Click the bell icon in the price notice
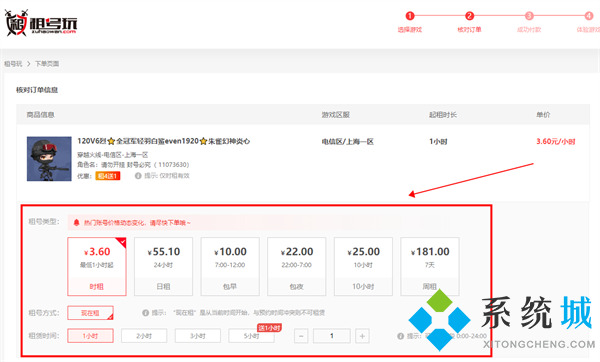Image resolution: width=600 pixels, height=362 pixels. (x=77, y=222)
